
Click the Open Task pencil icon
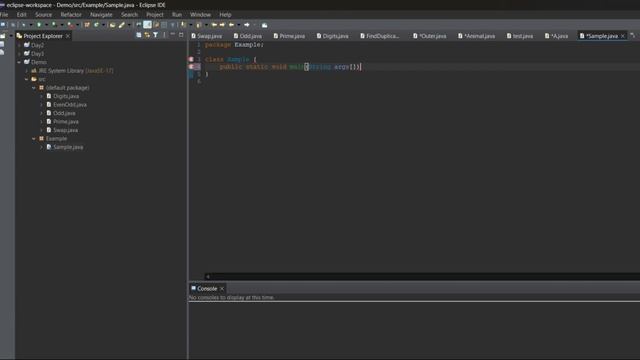(122, 25)
